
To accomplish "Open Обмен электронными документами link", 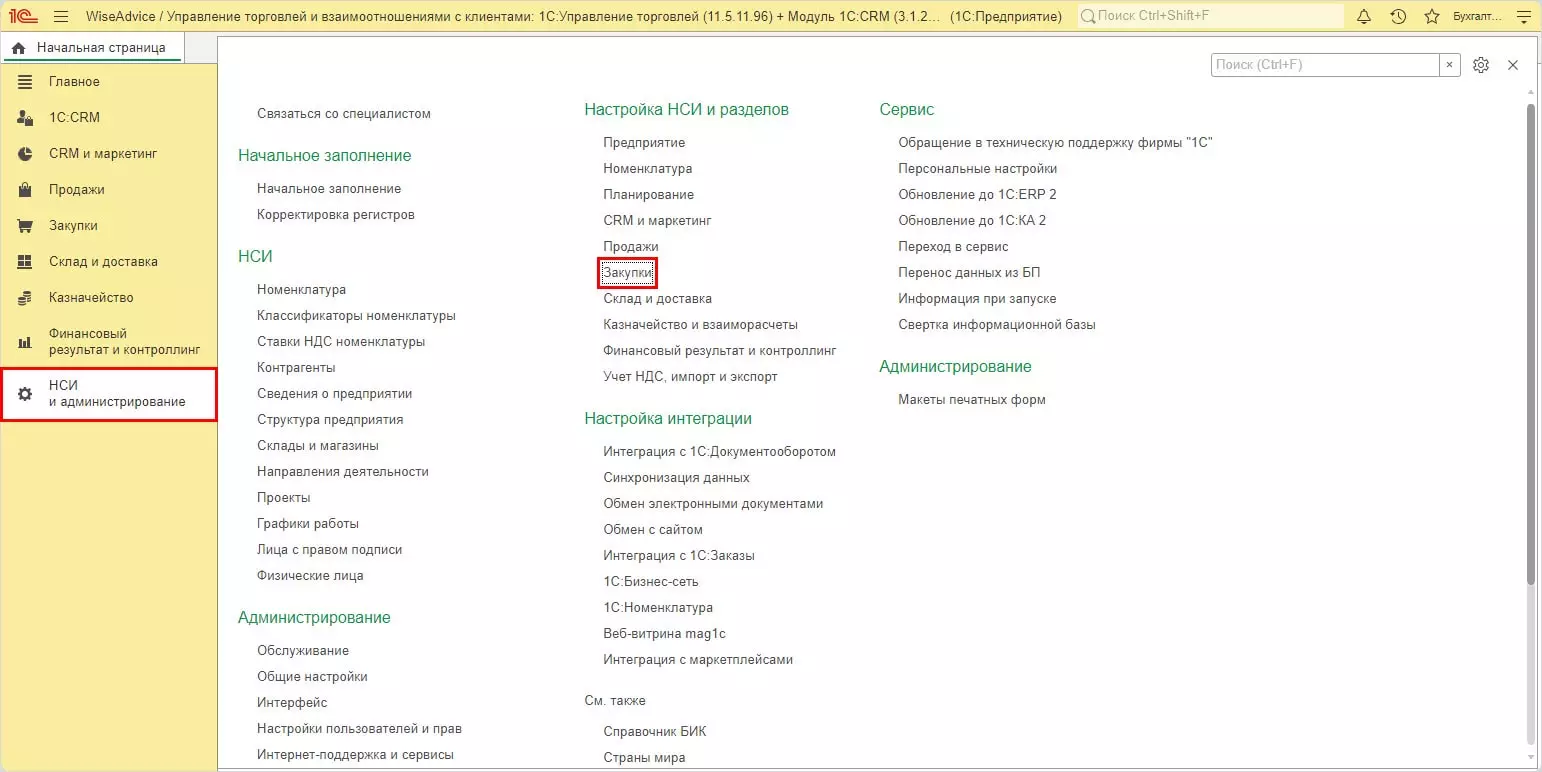I will click(x=714, y=504).
